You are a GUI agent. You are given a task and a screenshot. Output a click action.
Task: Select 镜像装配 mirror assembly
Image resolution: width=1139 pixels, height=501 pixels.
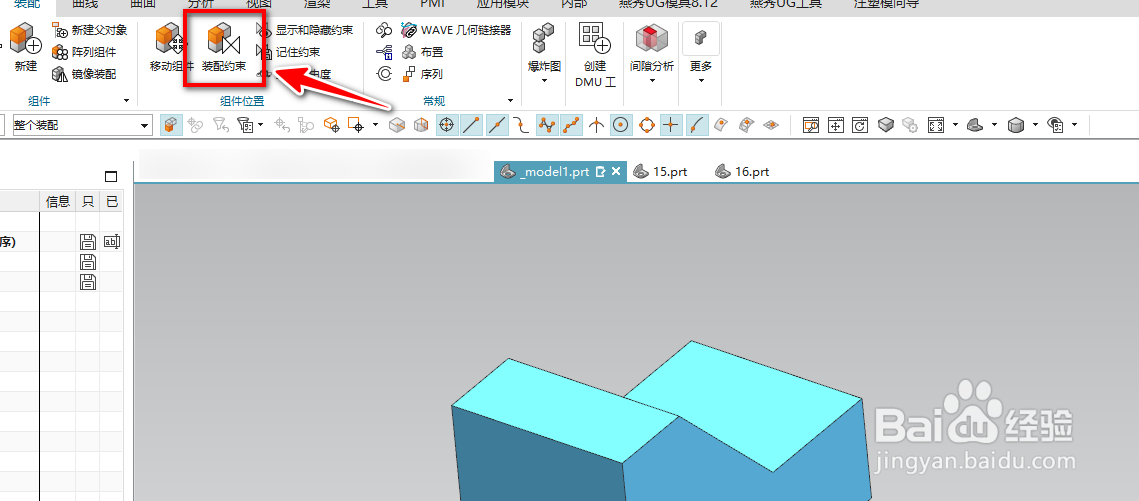[84, 74]
